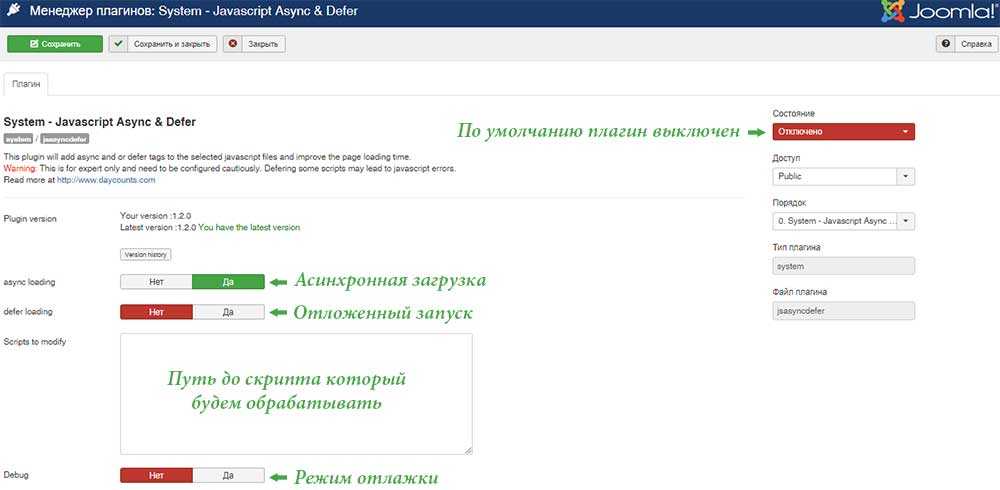The image size is (1000, 490).
Task: Click the Файл плагина jsasyncdefer field
Action: 843,311
